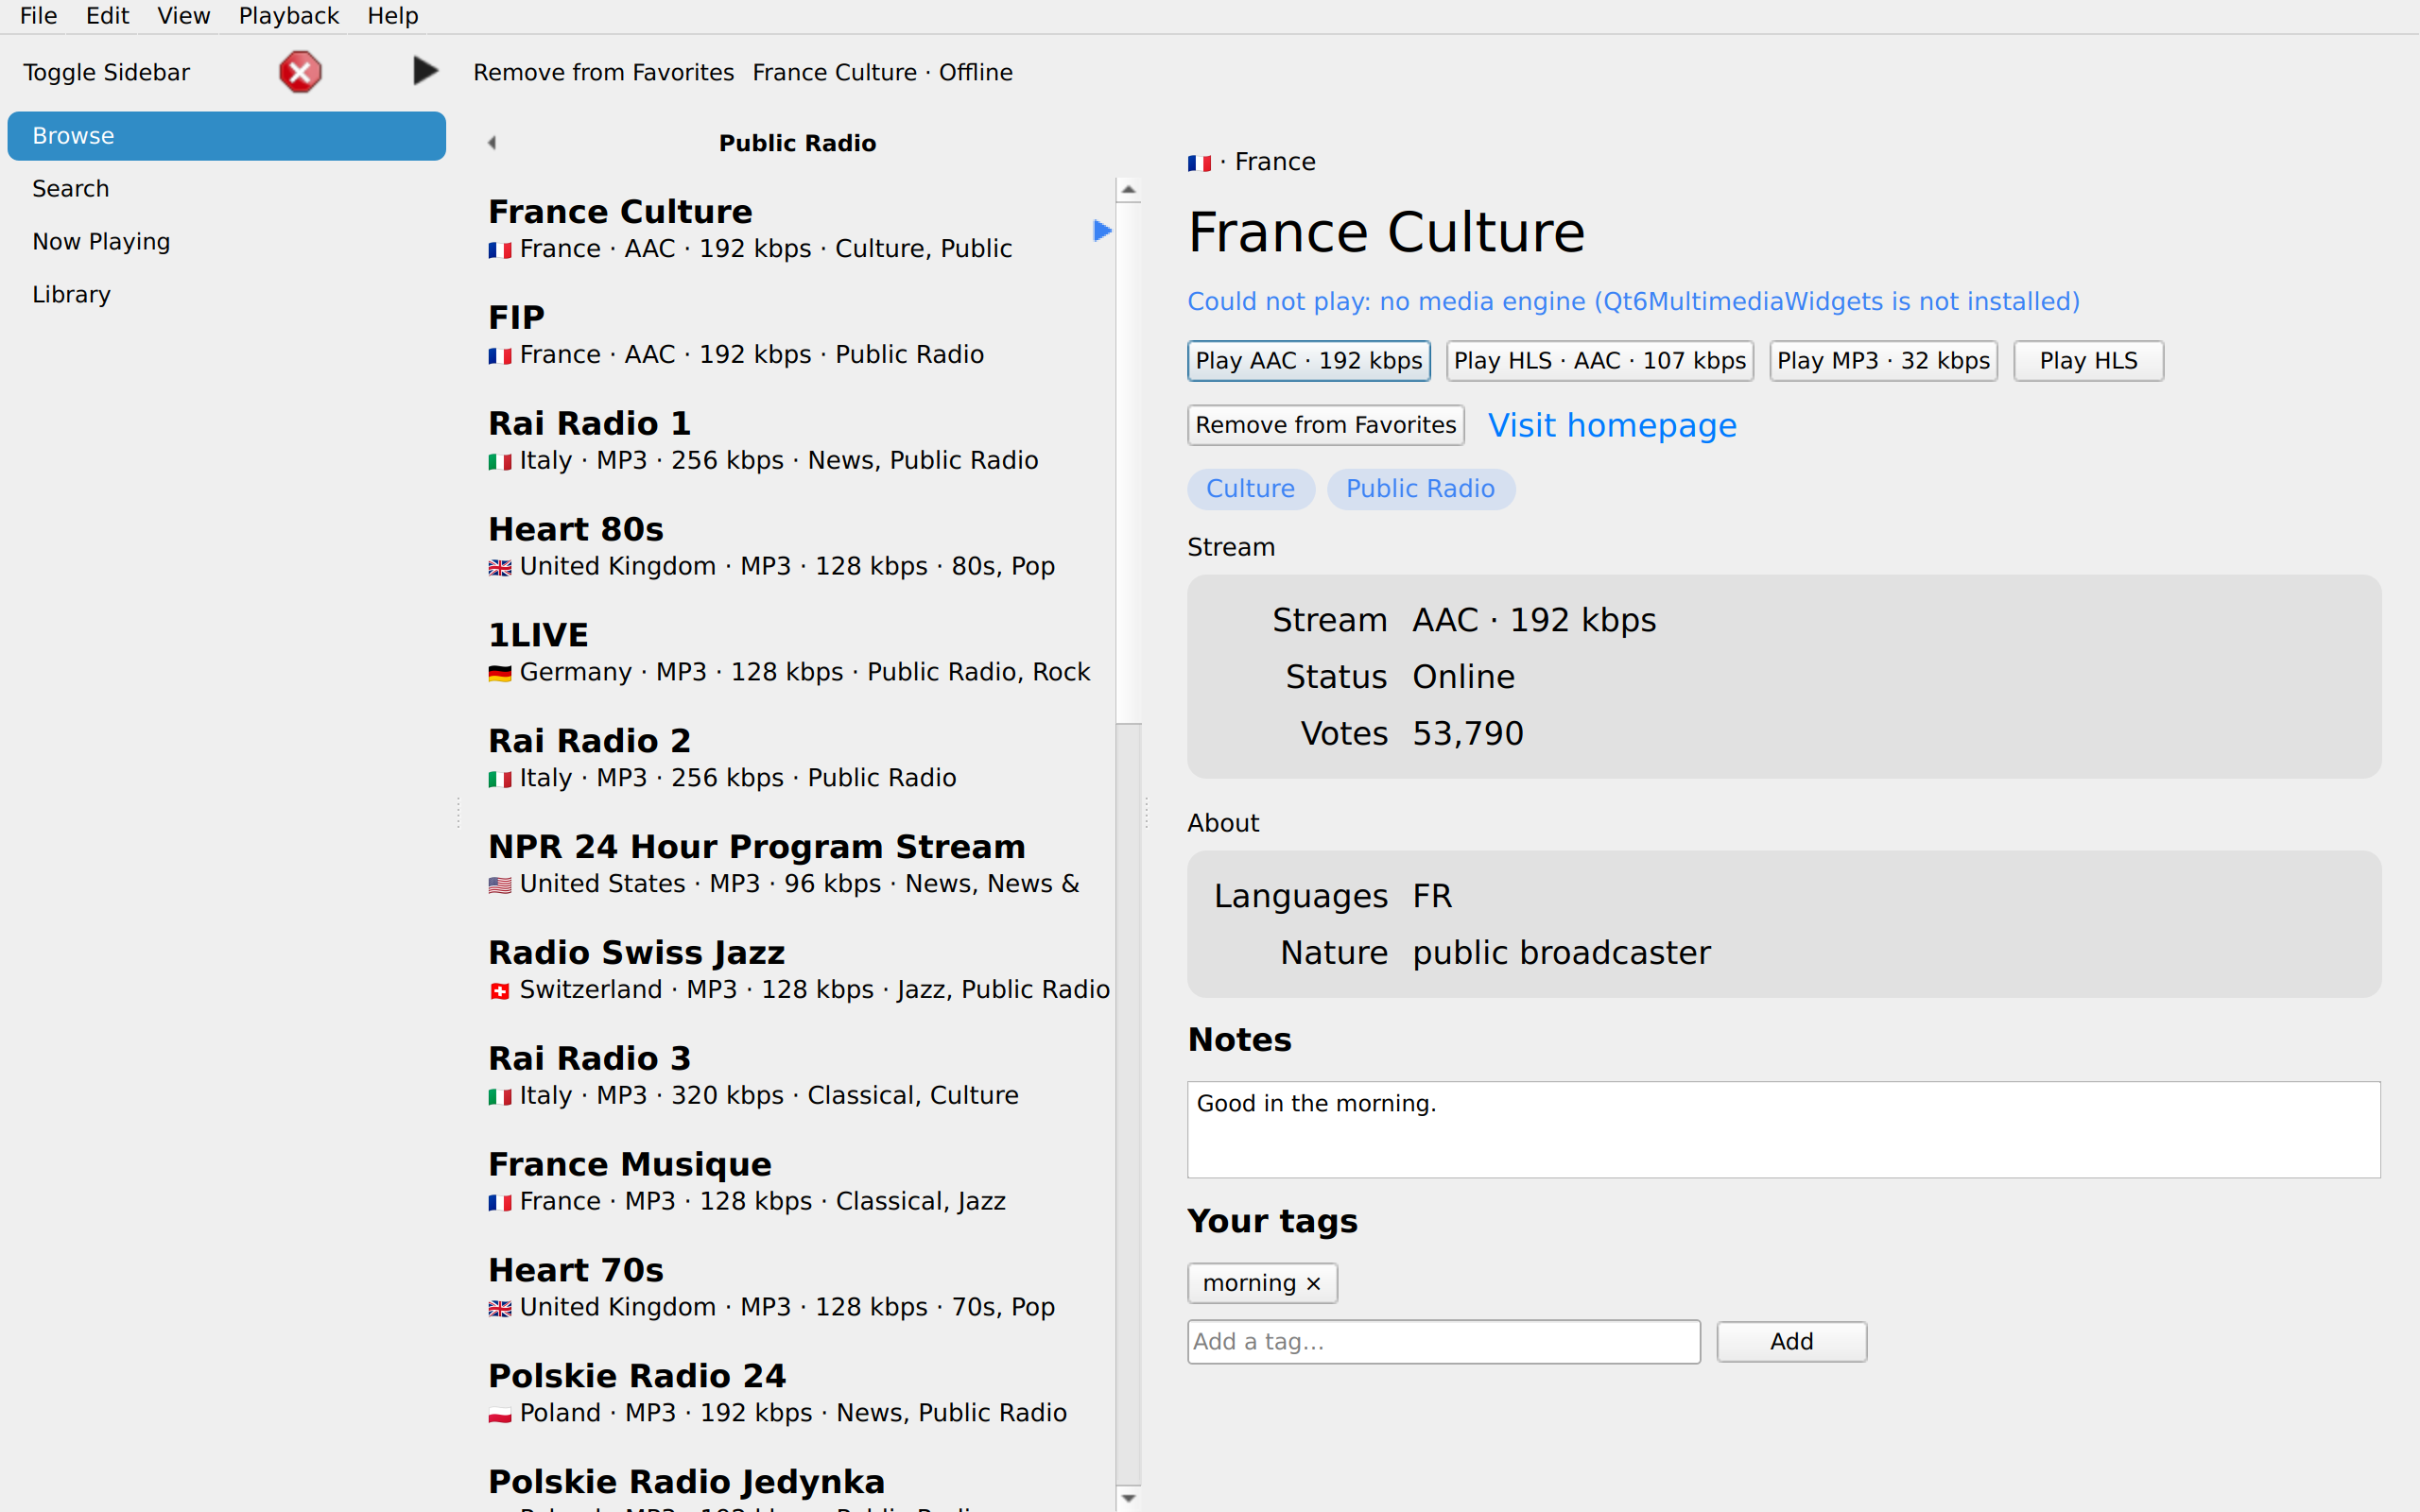Click the Stream value AAC · 192 kbps
The height and width of the screenshot is (1512, 2420).
[x=1534, y=620]
